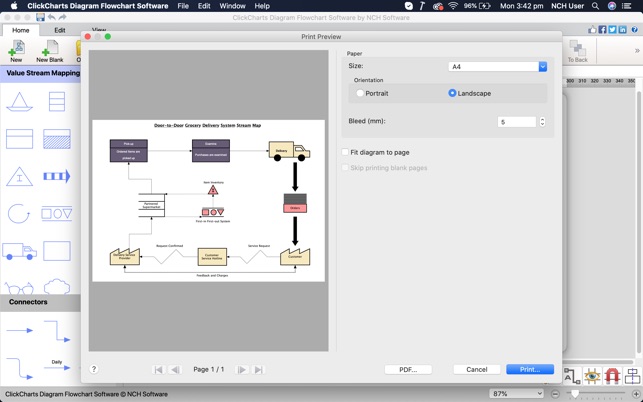Select the curved elbow connector
This screenshot has width=643, height=402.
tap(19, 369)
